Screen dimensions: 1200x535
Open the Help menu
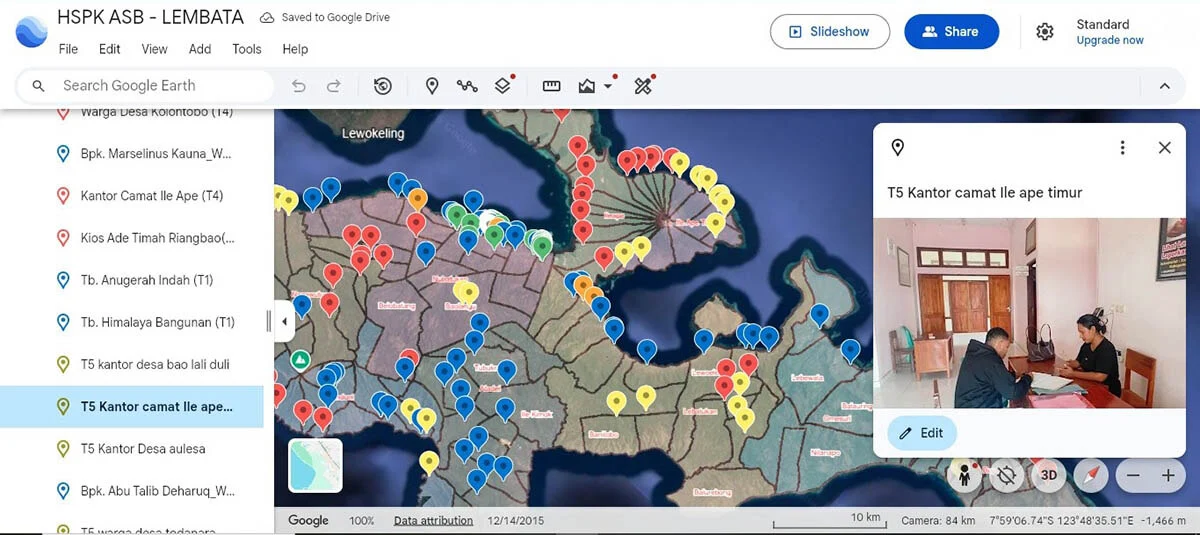tap(295, 49)
